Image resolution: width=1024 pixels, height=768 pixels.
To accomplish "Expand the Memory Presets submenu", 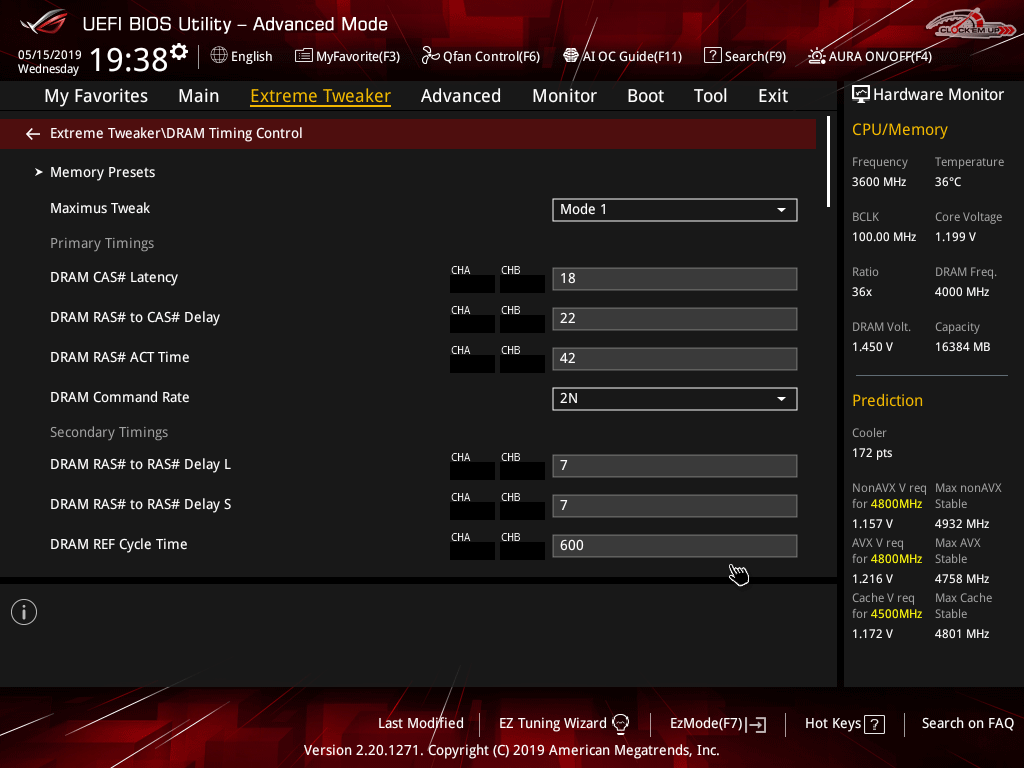I will pos(102,172).
